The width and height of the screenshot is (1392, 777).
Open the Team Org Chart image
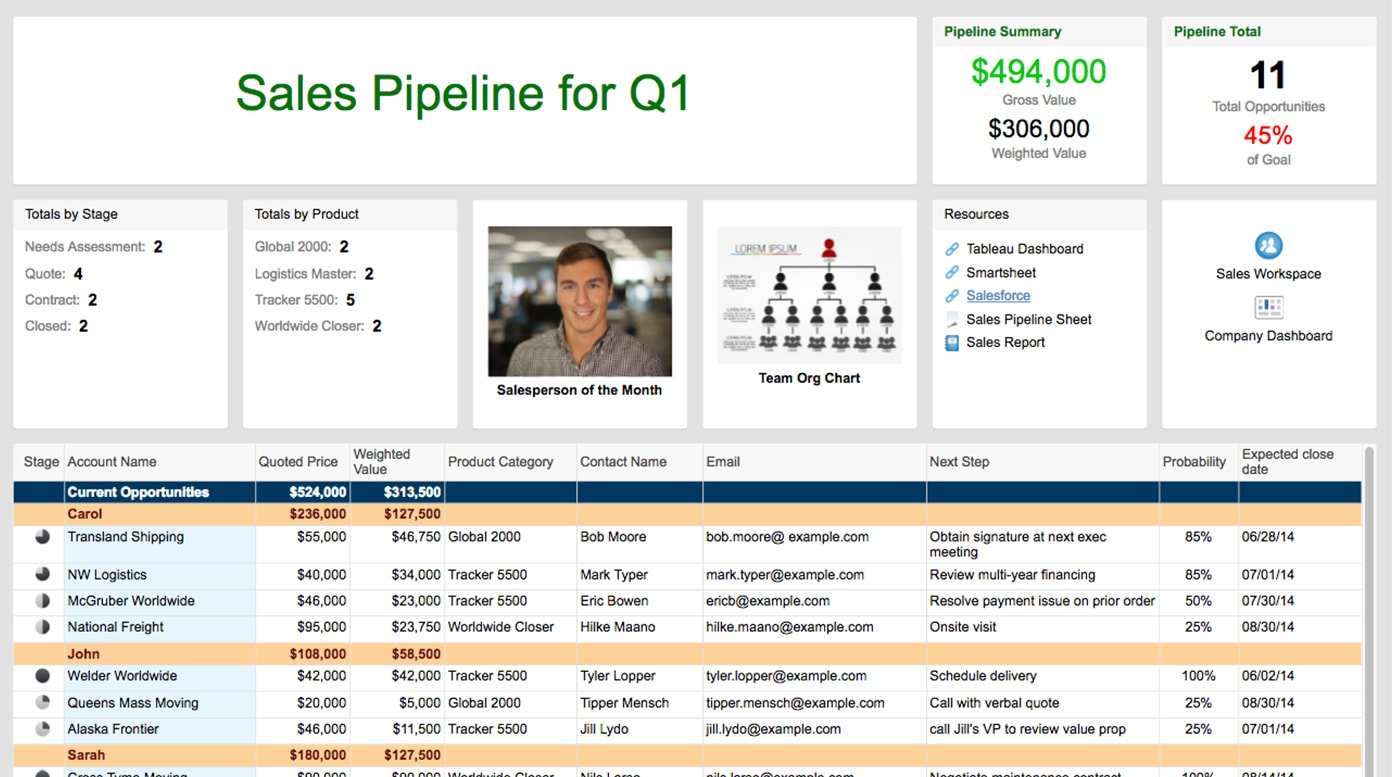click(810, 296)
